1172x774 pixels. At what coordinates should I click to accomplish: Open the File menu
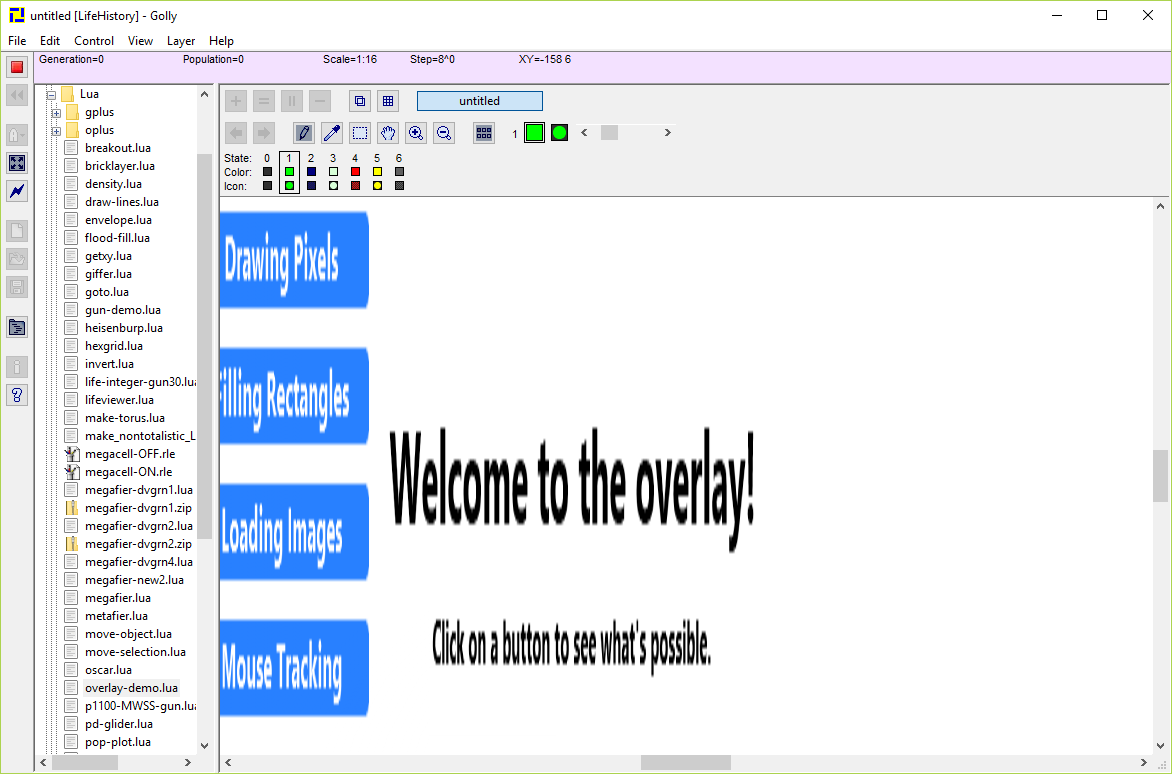point(16,41)
